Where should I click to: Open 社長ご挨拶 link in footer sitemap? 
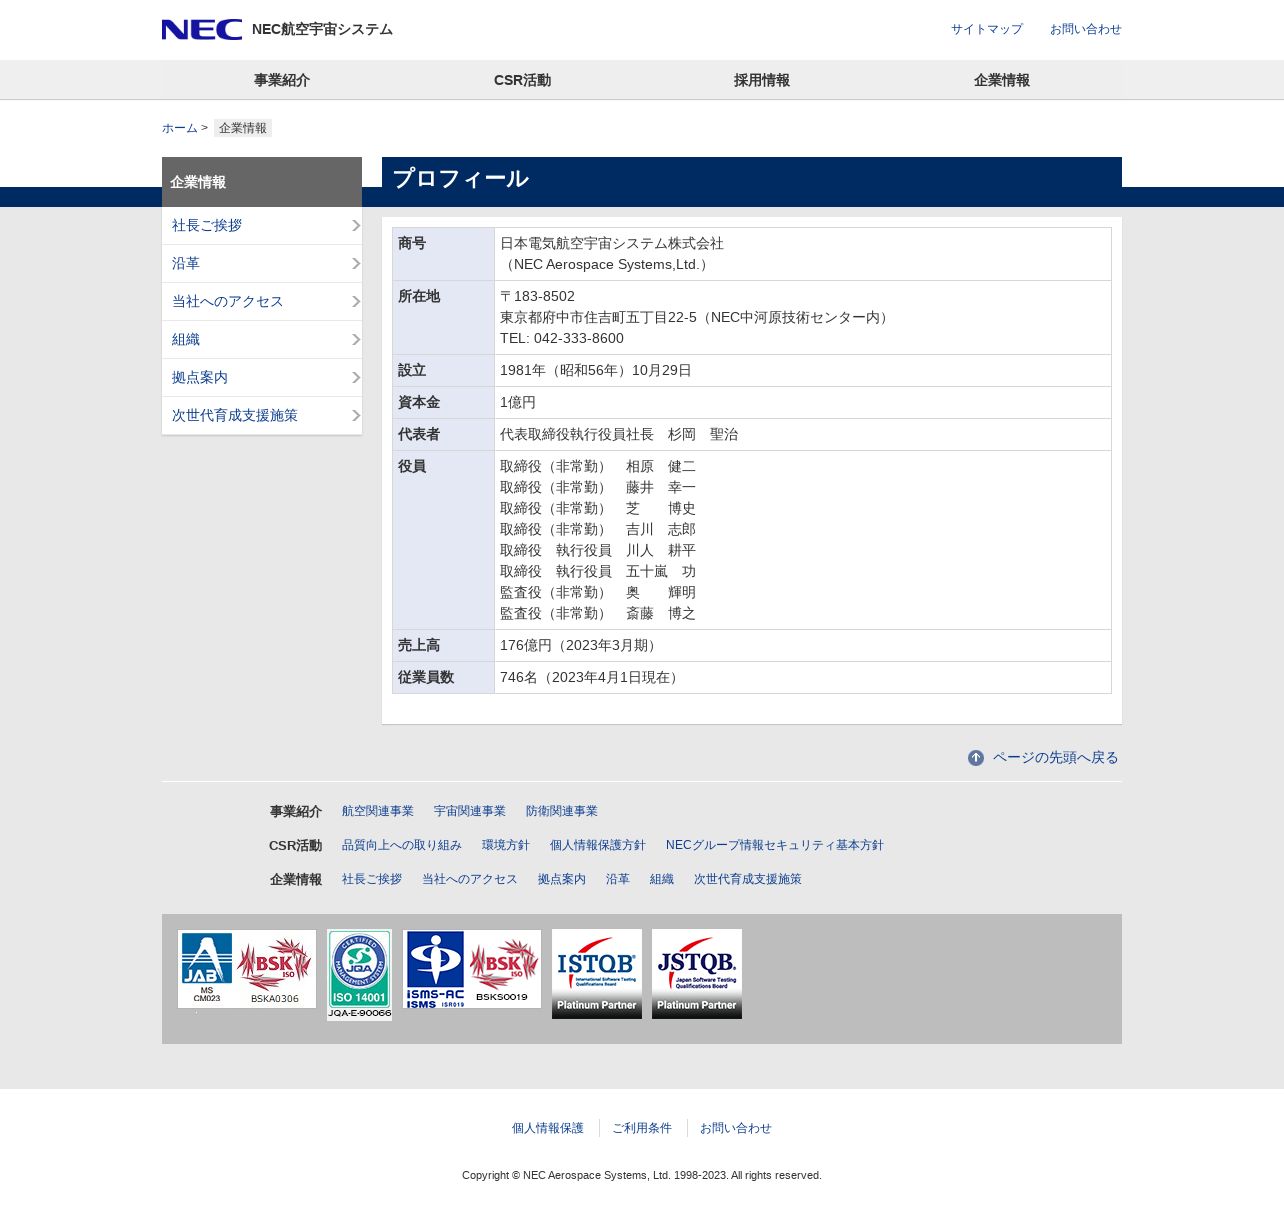372,879
